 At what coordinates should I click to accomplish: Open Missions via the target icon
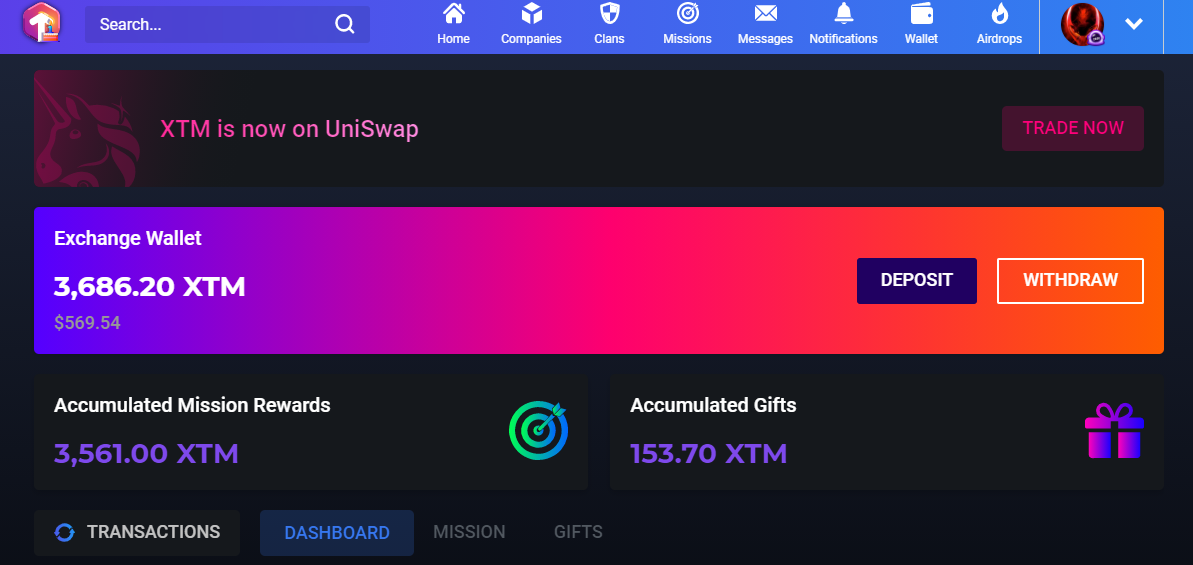coord(688,14)
